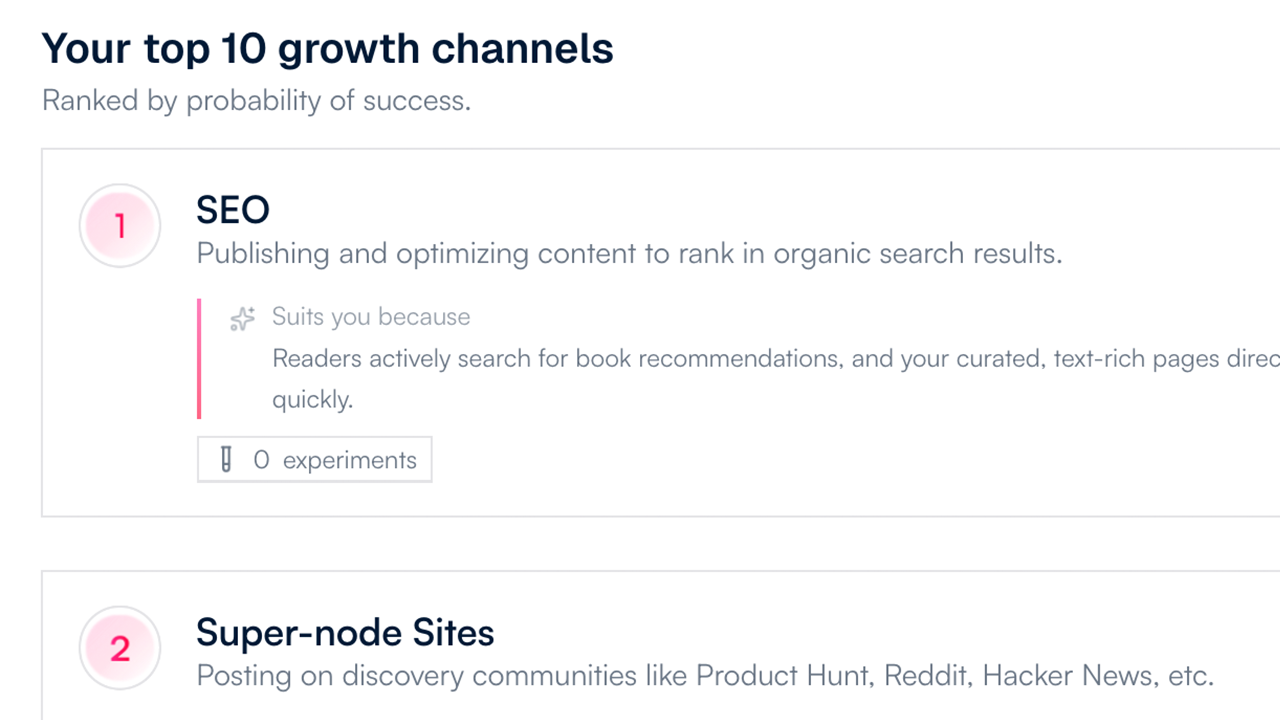Click the Super-node Sites description text

704,676
